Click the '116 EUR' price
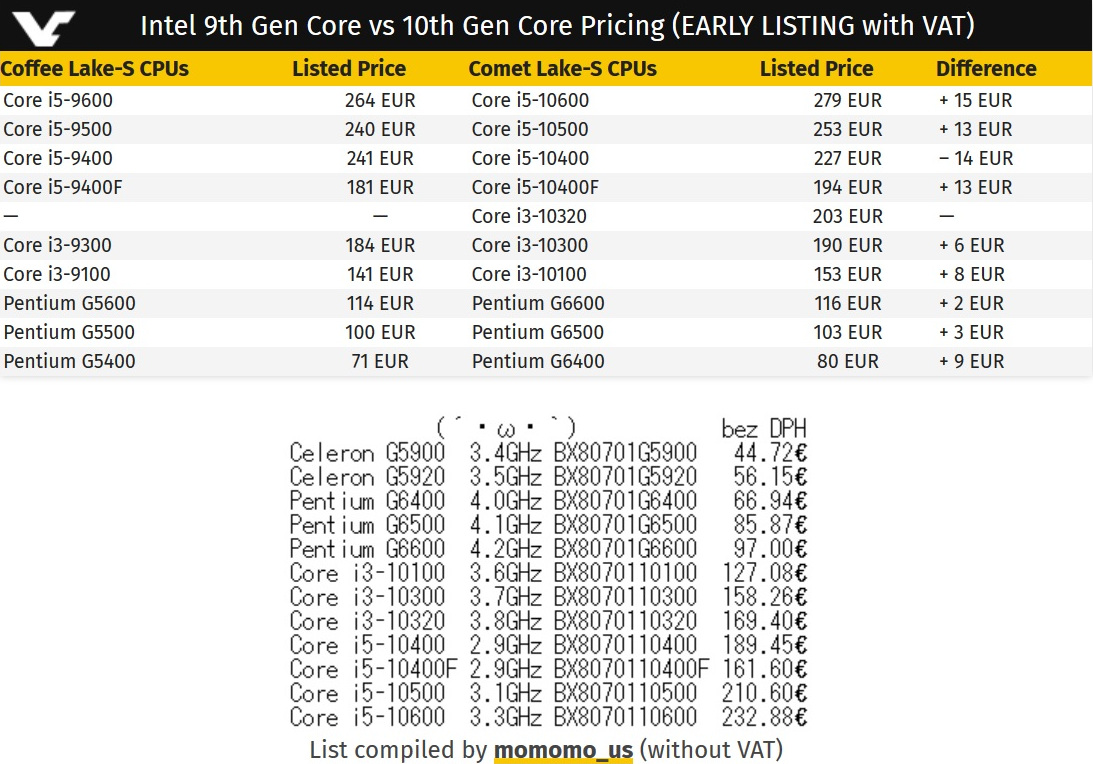 [848, 303]
